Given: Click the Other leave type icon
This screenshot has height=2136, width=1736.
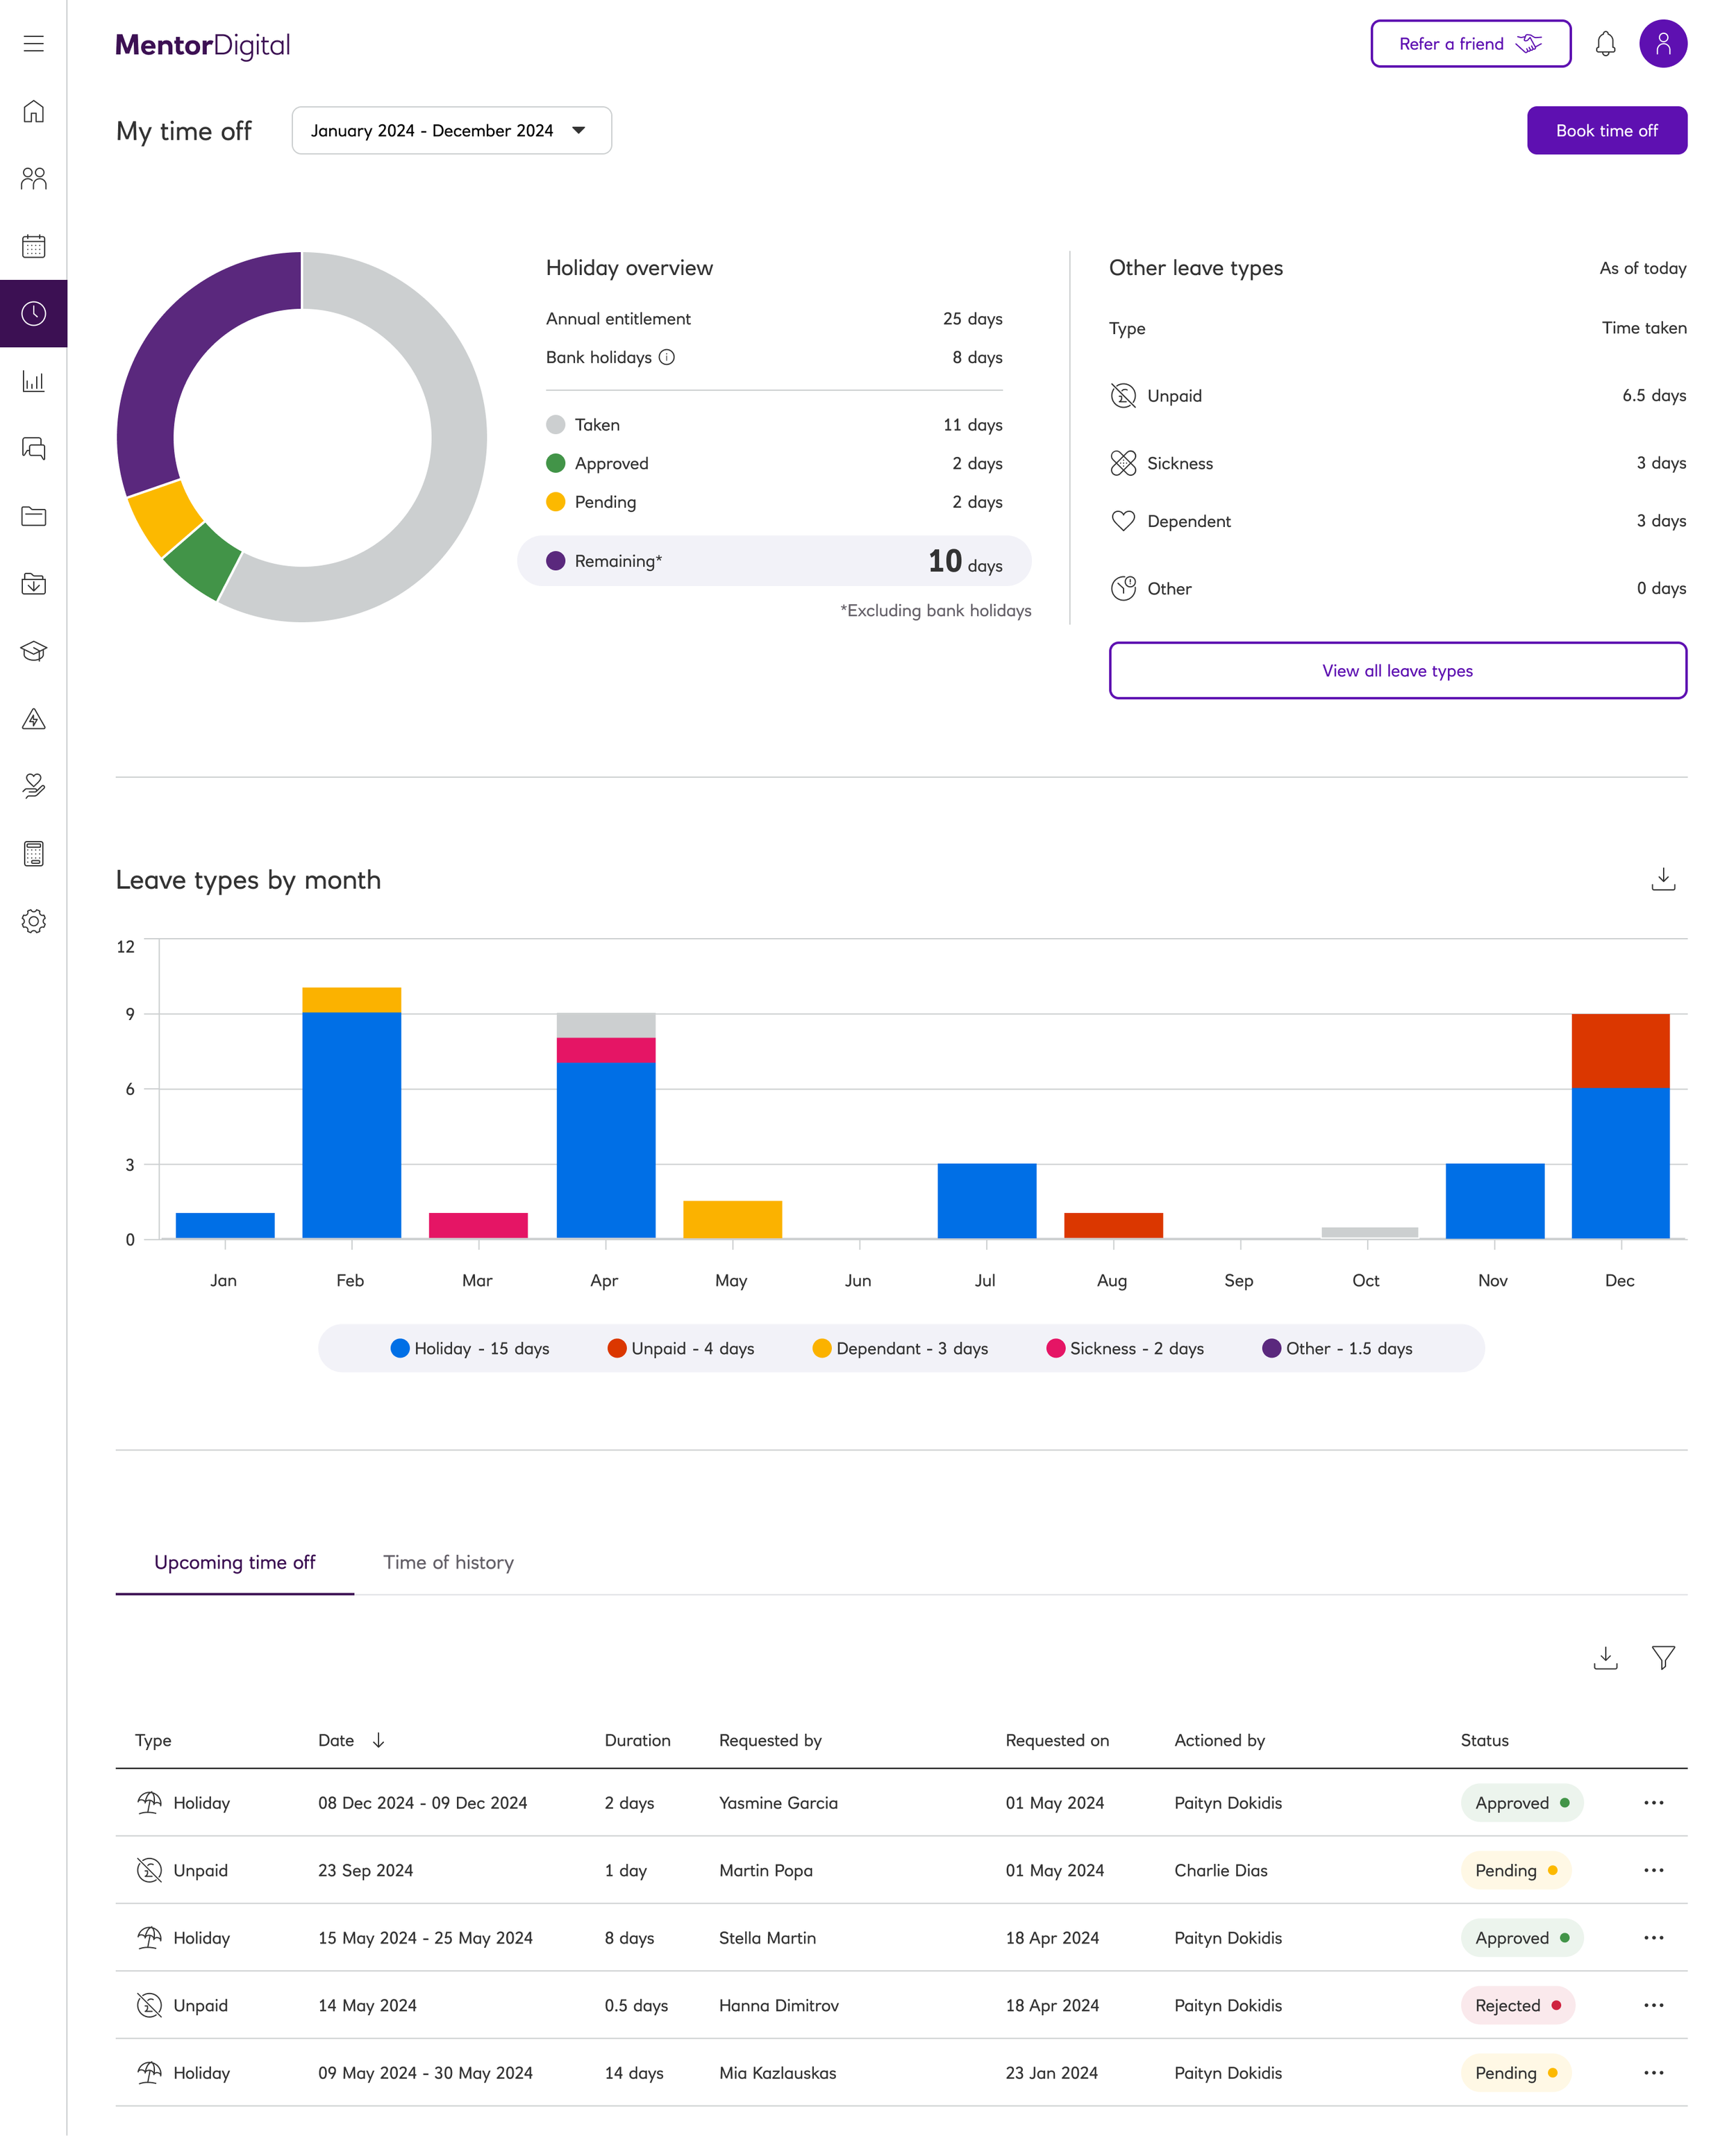Looking at the screenshot, I should [x=1123, y=588].
